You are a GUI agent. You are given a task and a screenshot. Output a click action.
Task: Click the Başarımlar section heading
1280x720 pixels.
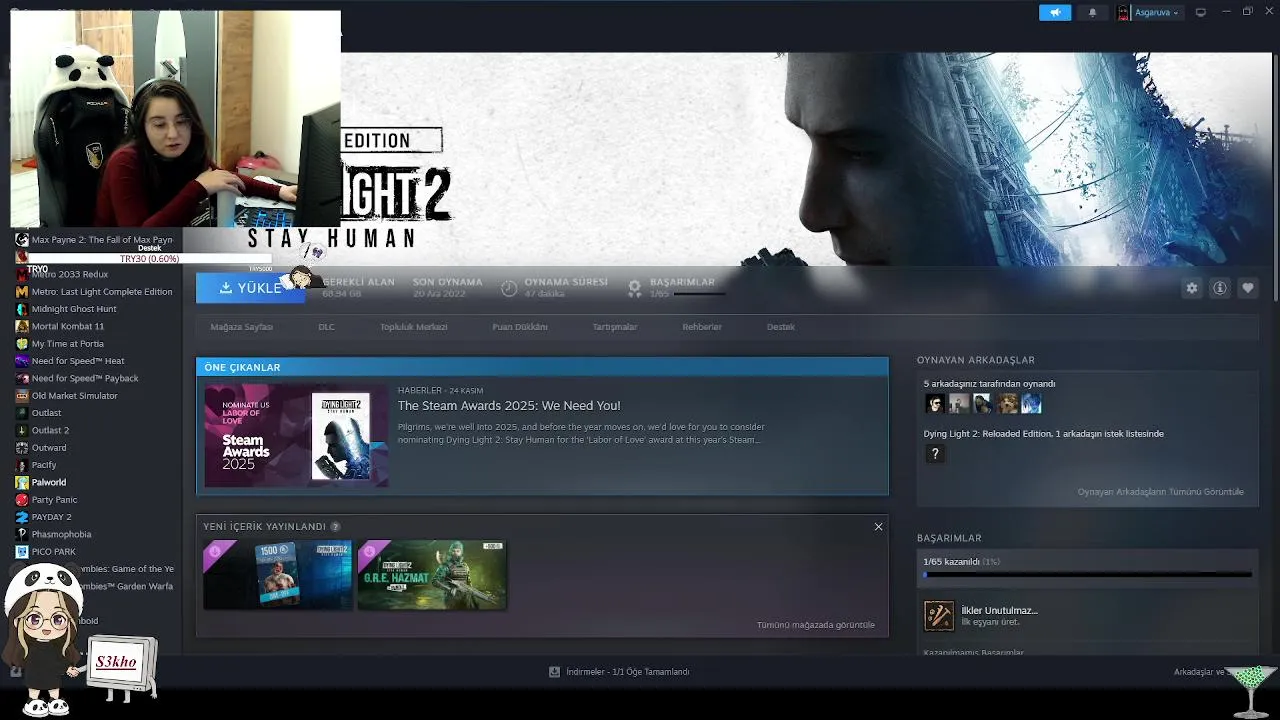(x=949, y=538)
